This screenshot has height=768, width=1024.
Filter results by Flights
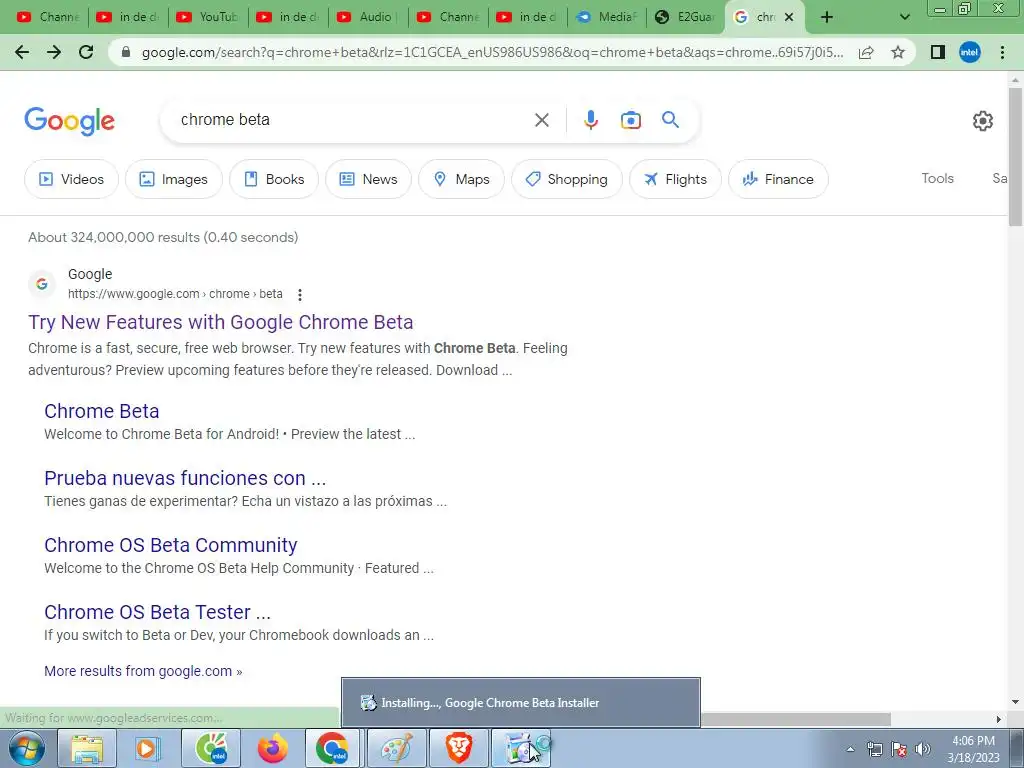click(675, 179)
